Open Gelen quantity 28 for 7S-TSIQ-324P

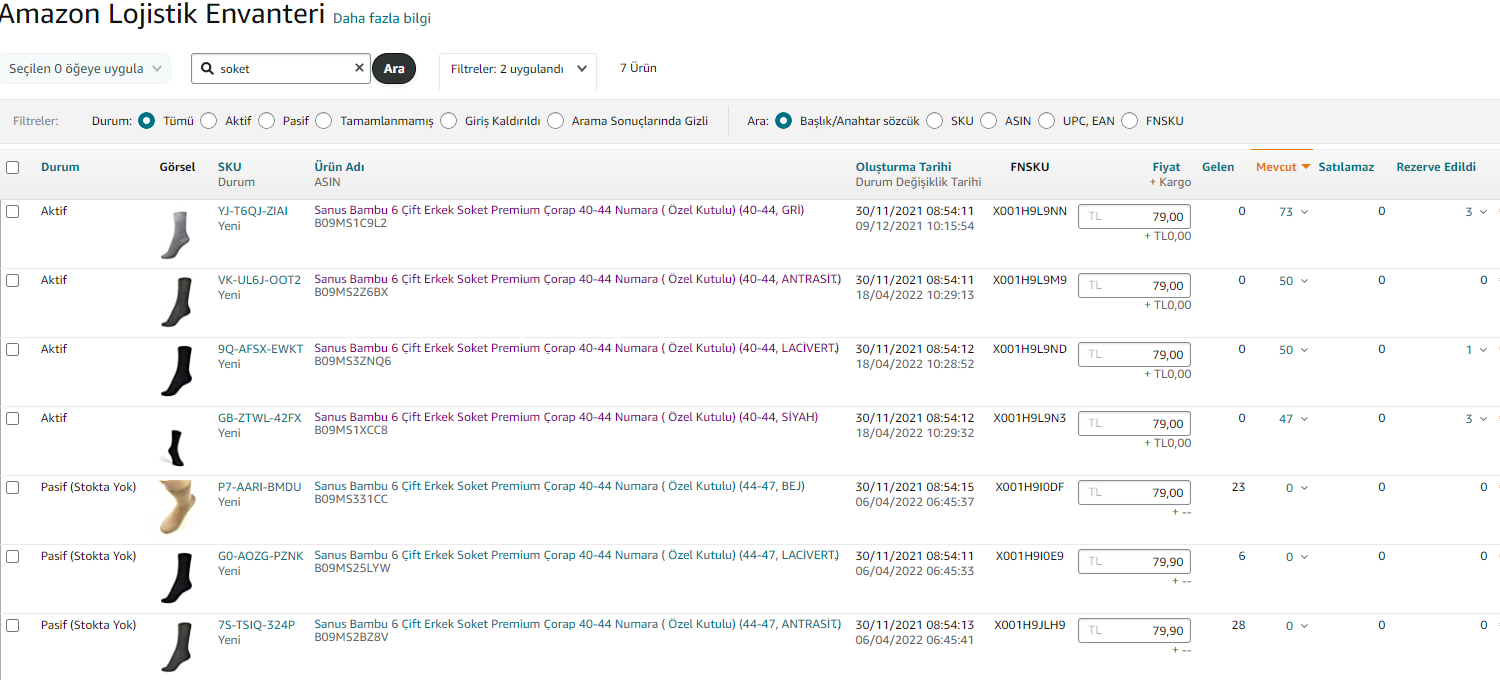(x=1238, y=625)
